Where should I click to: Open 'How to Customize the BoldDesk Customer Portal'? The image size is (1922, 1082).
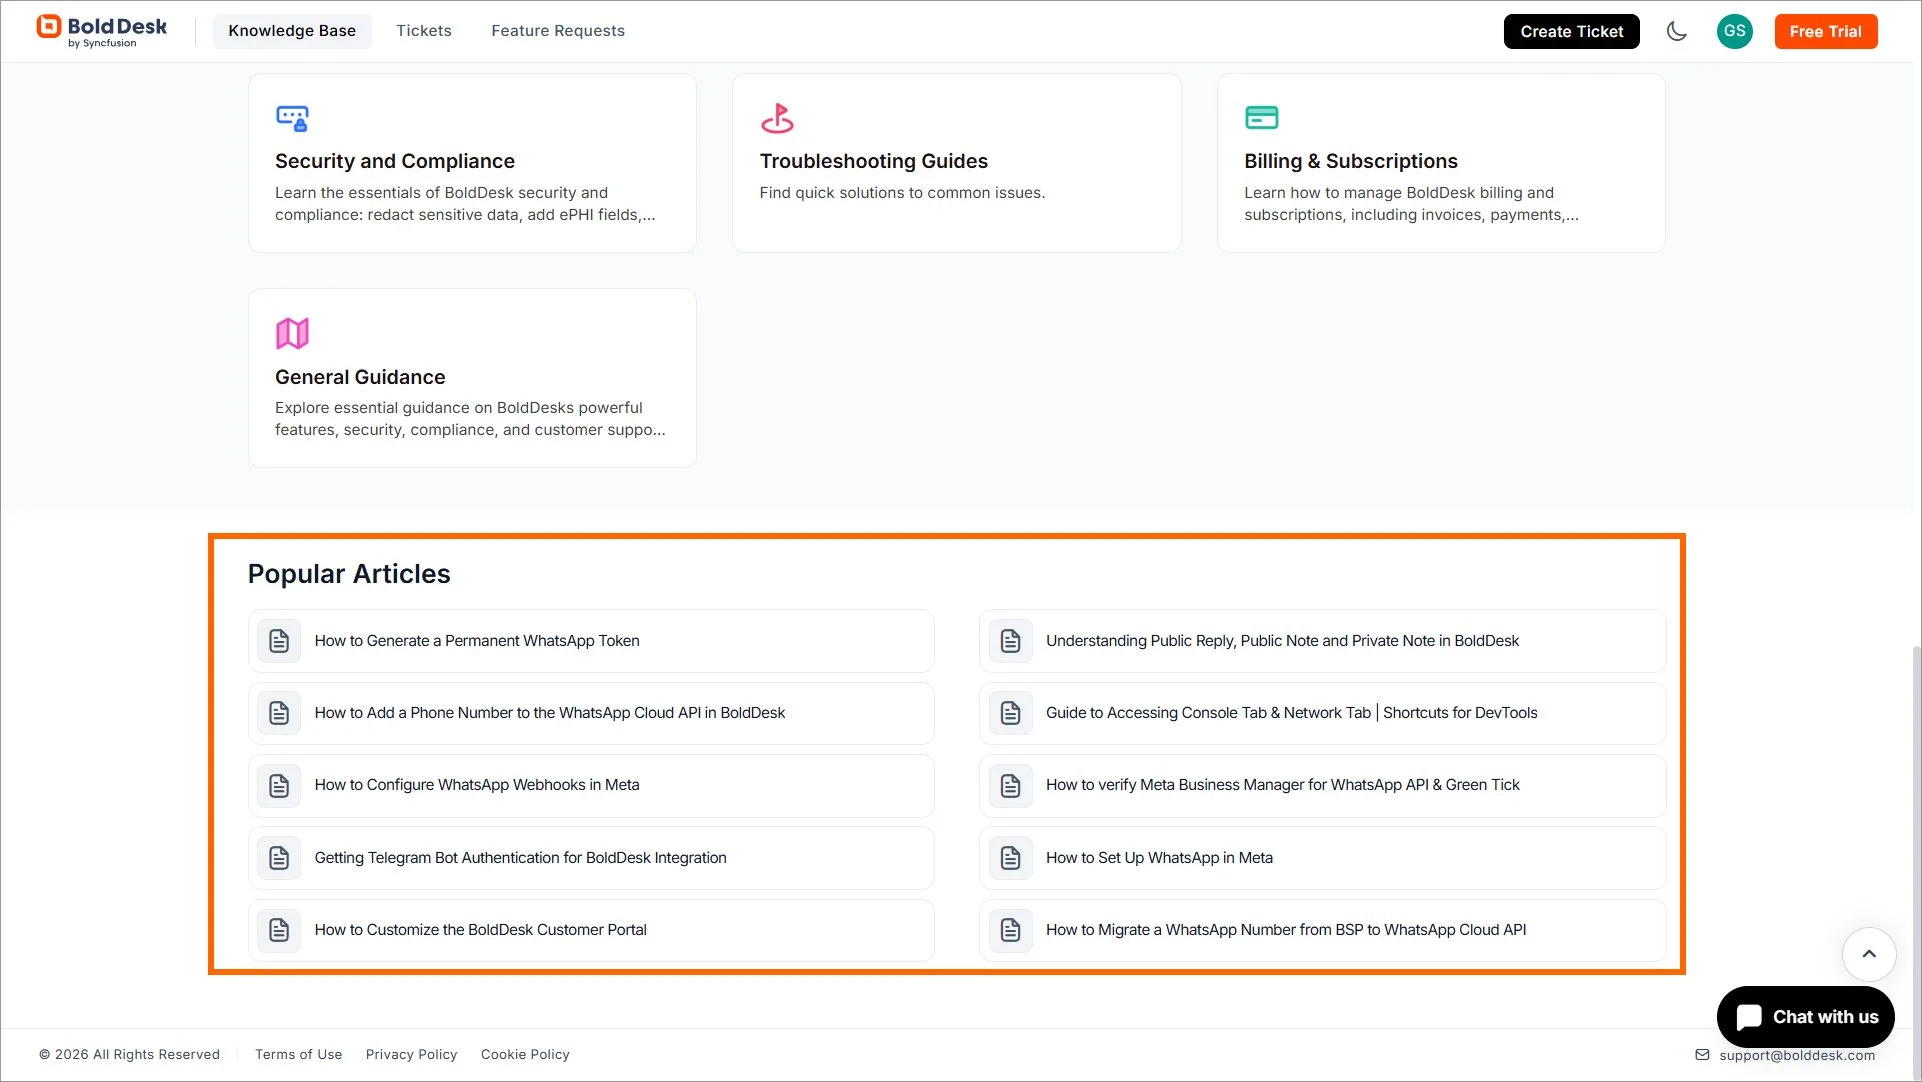point(590,930)
